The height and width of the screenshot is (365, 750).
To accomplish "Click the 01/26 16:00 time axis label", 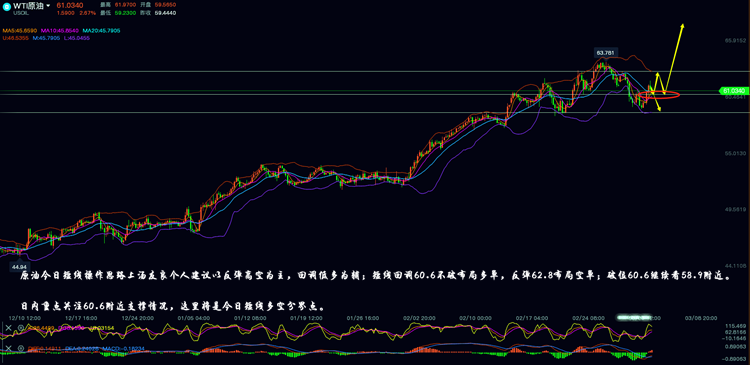I will 364,317.
